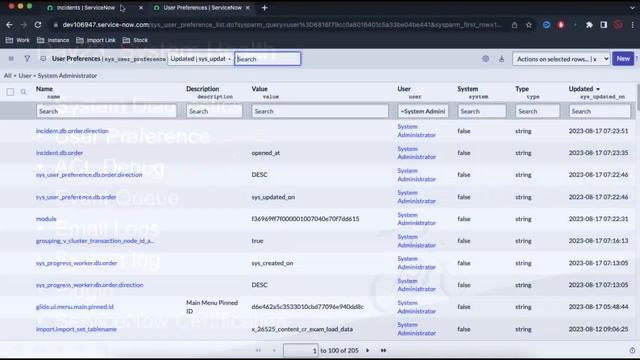Bookmark this page with star icon
Viewport: 640px width, 360px height.
(529, 25)
